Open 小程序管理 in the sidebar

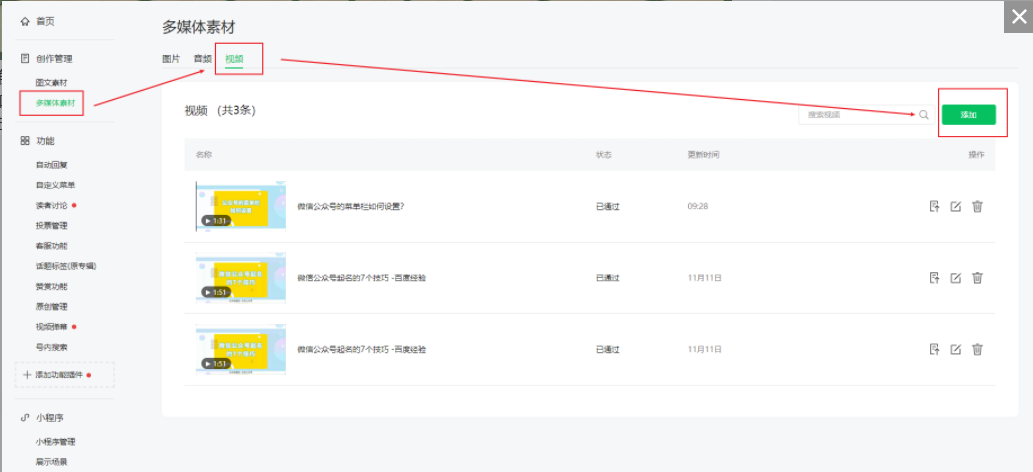pos(56,441)
